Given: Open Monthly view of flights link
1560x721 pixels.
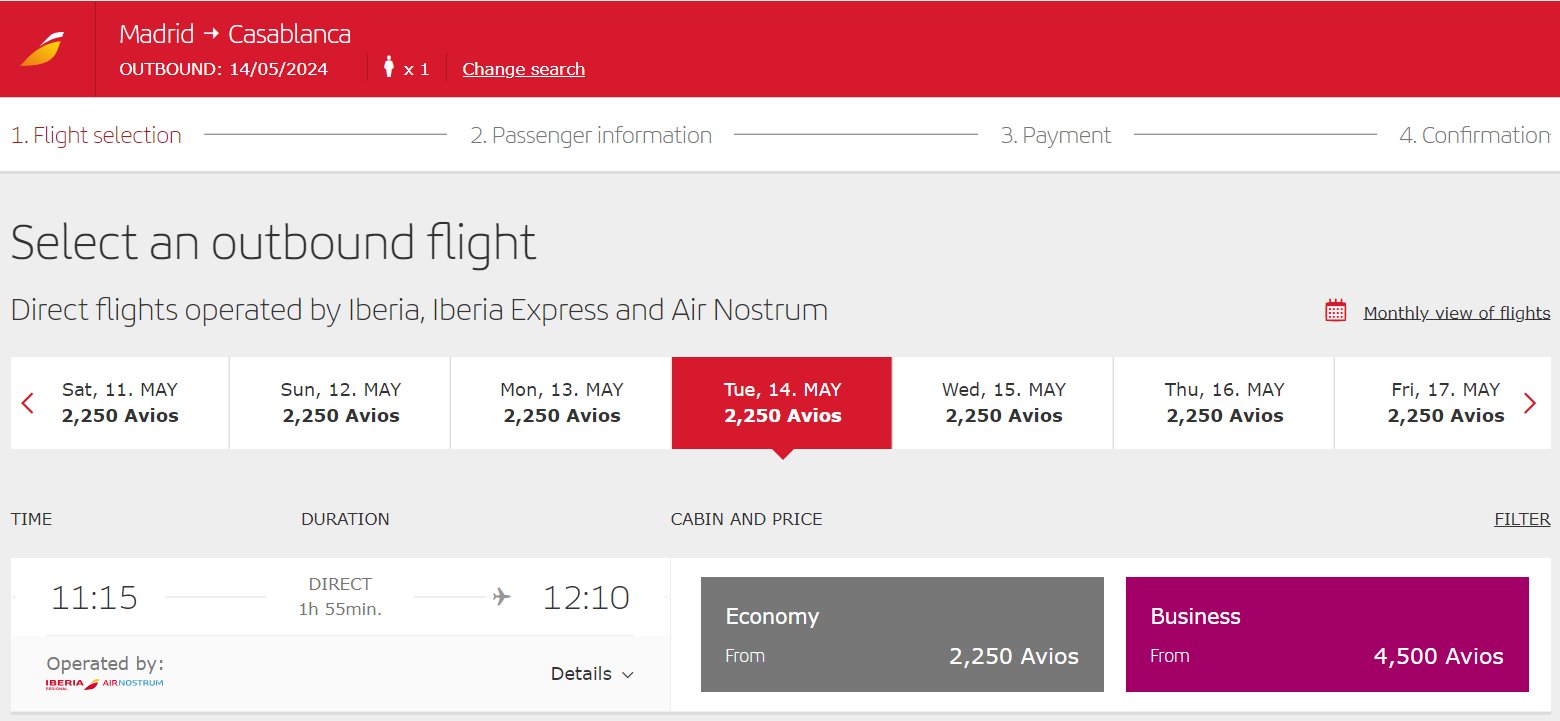Looking at the screenshot, I should pyautogui.click(x=1457, y=313).
